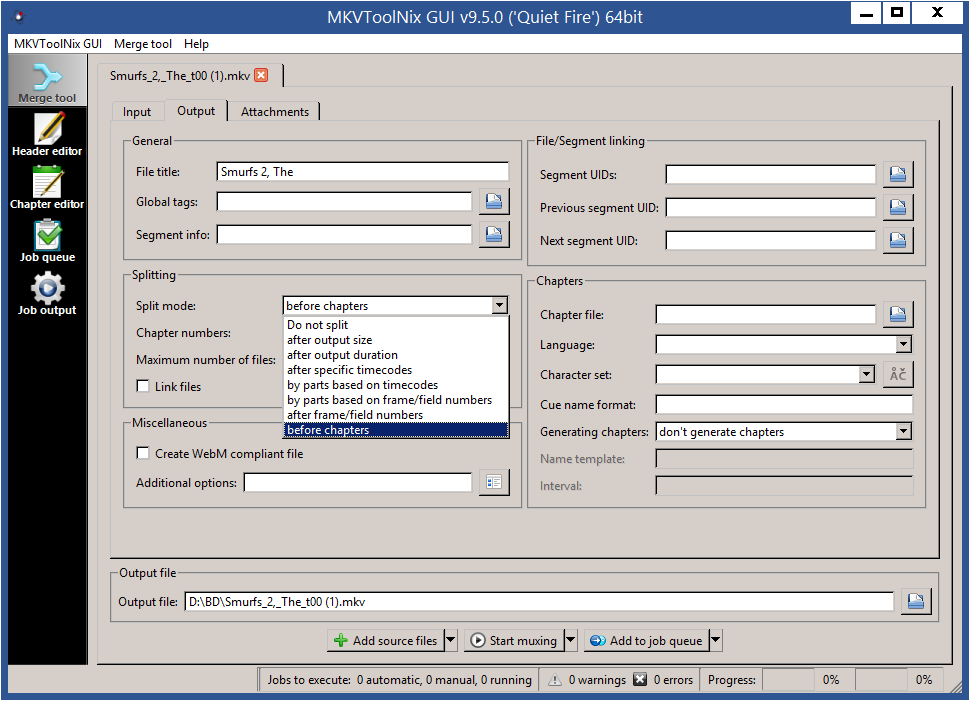Screen dimensions: 970x701
Task: Click into the File title field
Action: click(x=362, y=172)
